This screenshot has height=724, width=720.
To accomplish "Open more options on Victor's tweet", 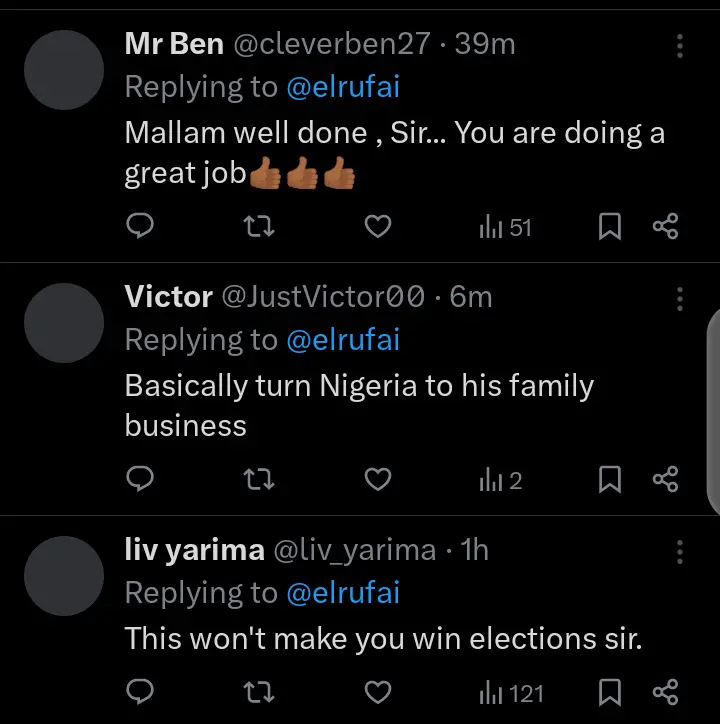I will pos(680,299).
